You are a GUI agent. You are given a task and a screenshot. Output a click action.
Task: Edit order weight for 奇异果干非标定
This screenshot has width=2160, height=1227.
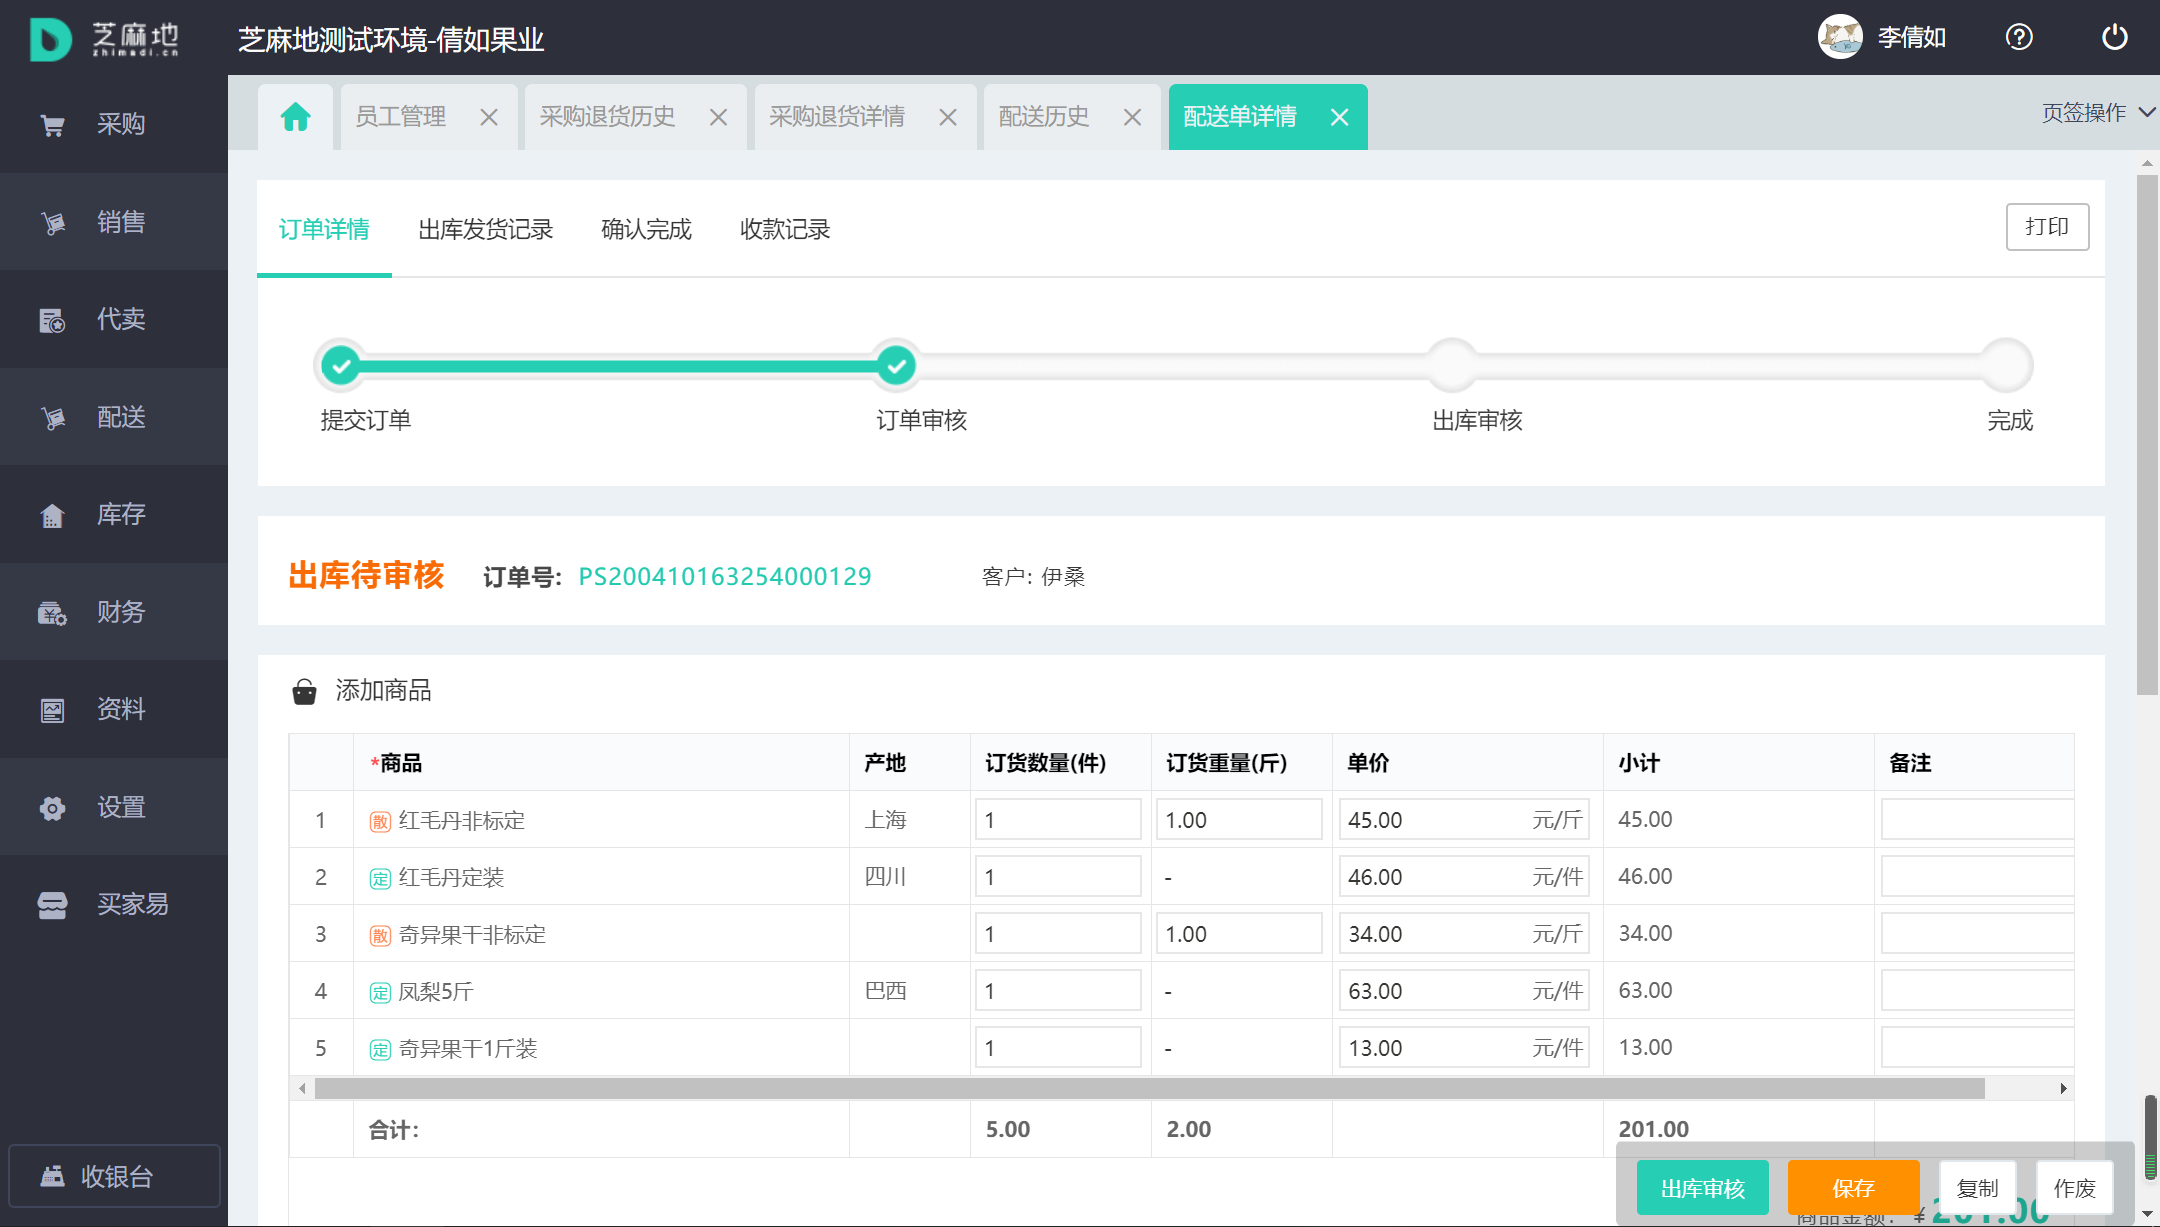pyautogui.click(x=1239, y=934)
